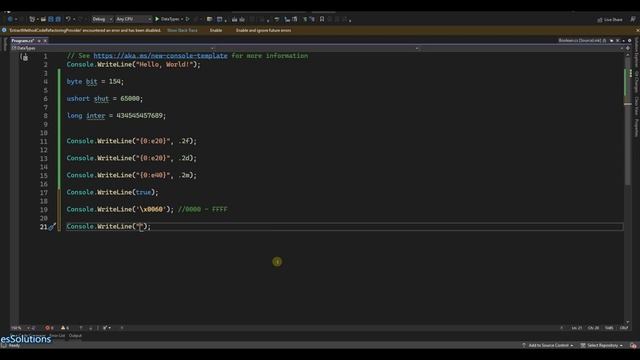This screenshot has height=360, width=640.
Task: Click the line 19 code with '\x0060'
Action: (120, 209)
